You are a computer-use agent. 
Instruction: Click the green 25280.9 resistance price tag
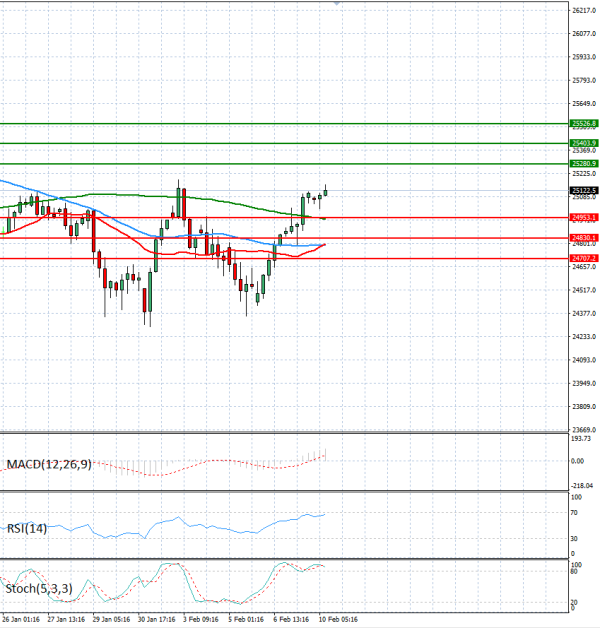click(584, 163)
